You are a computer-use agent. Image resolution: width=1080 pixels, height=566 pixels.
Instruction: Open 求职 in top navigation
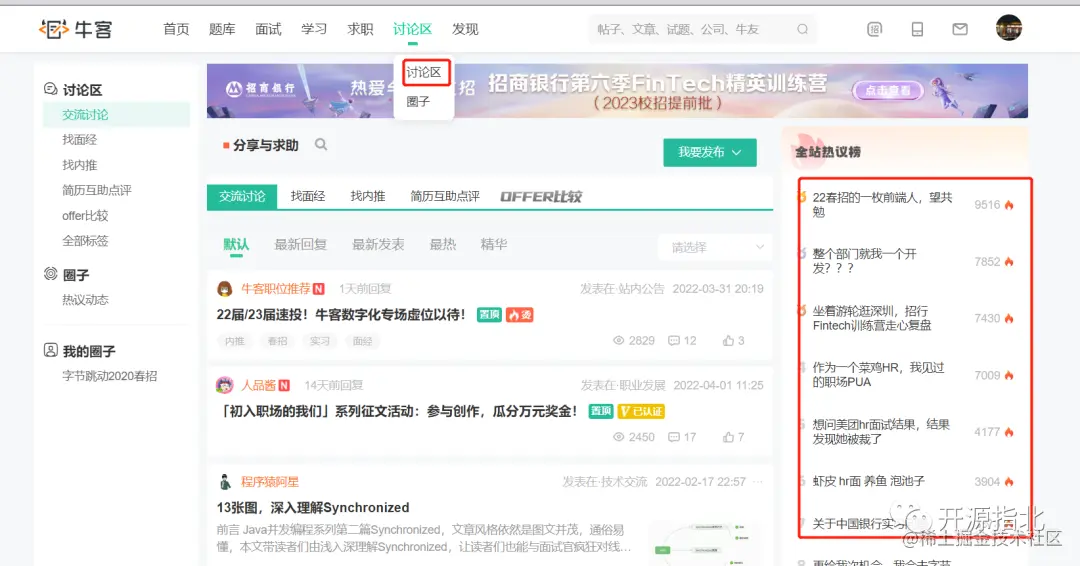[x=360, y=29]
